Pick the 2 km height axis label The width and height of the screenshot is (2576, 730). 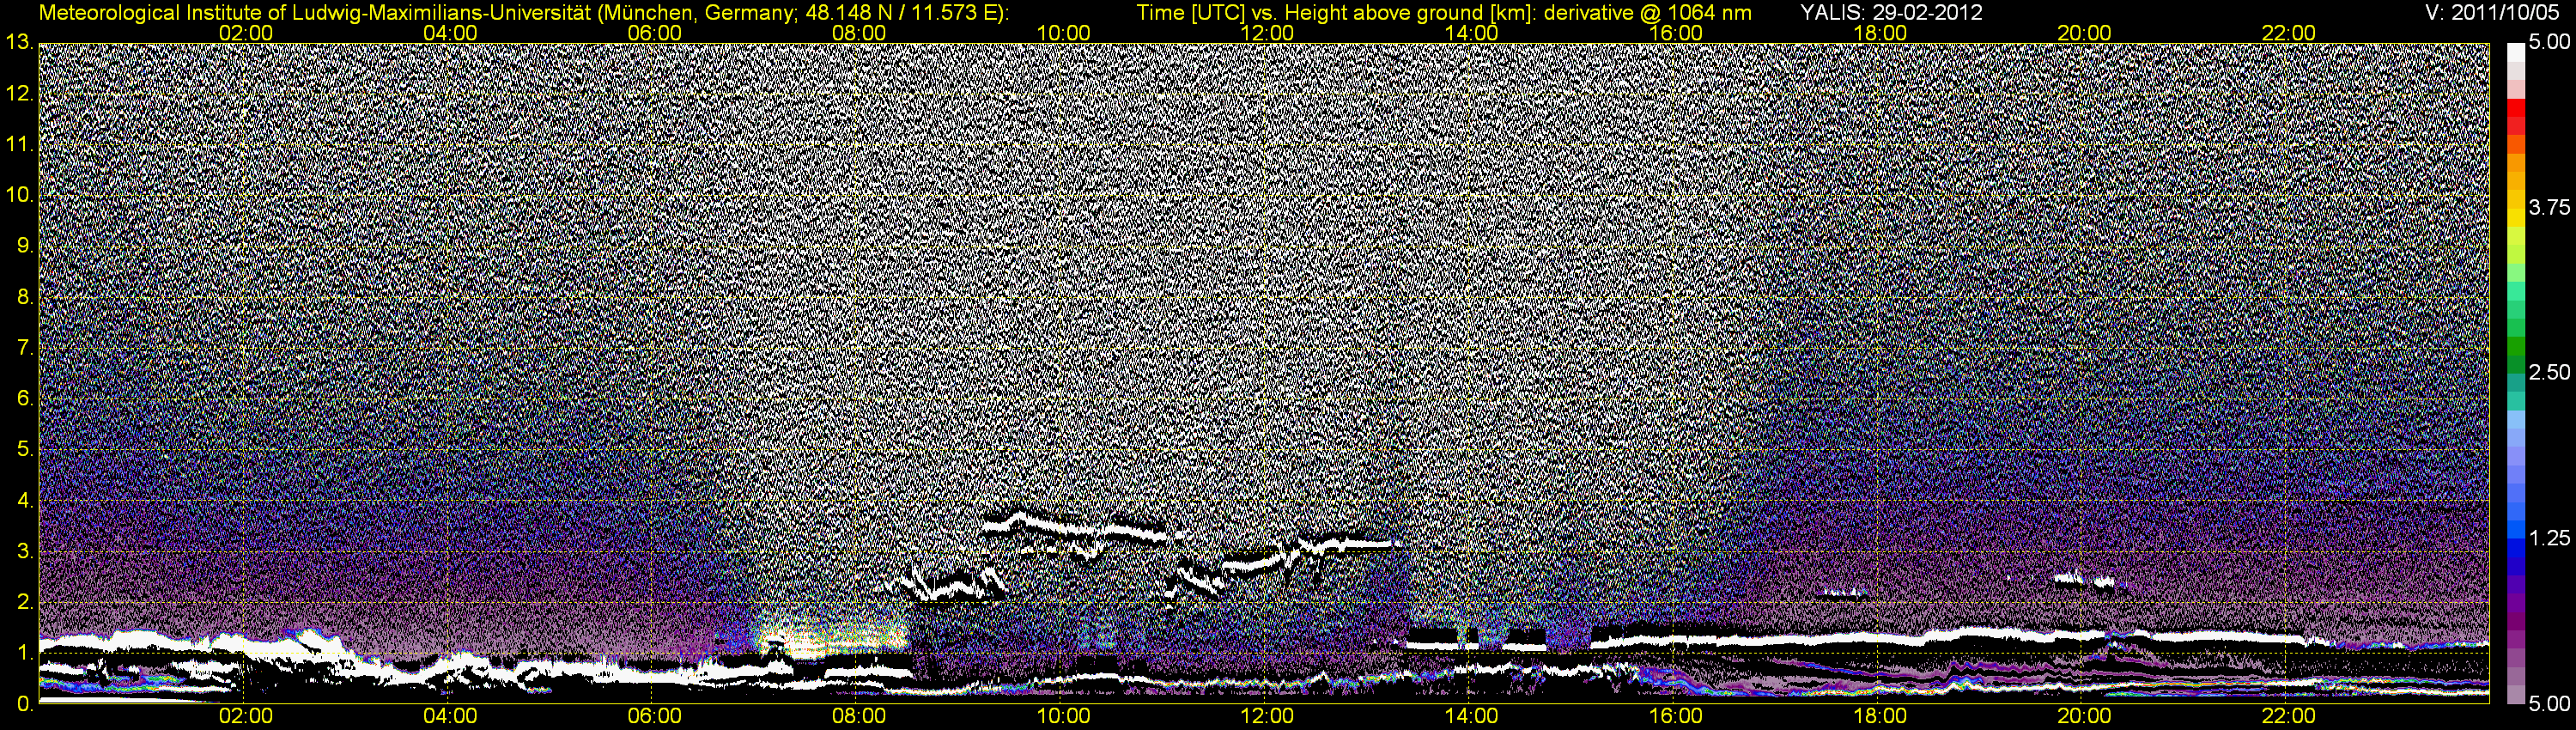pos(25,602)
